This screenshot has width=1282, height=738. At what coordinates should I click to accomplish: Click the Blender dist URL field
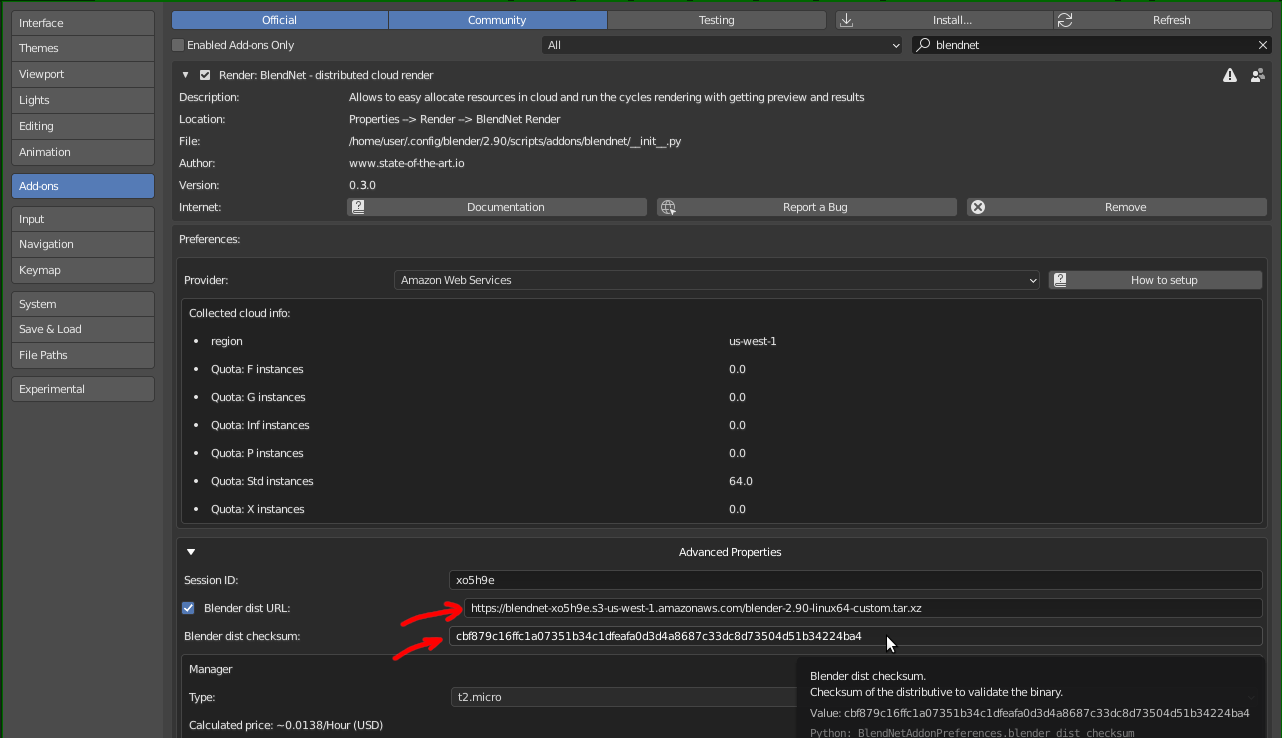pyautogui.click(x=863, y=608)
